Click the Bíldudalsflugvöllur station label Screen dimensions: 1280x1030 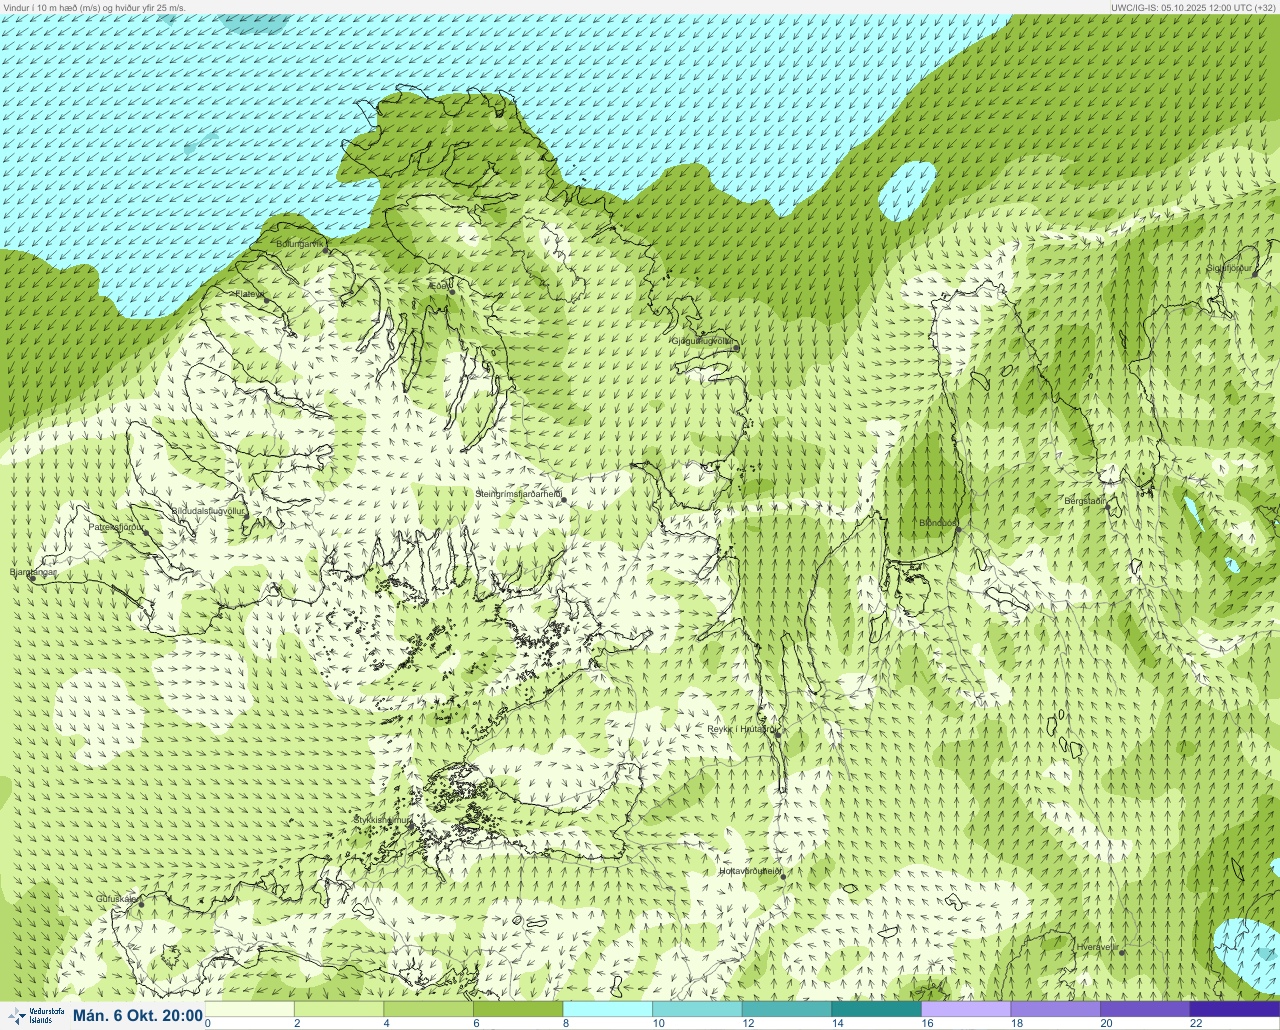208,511
